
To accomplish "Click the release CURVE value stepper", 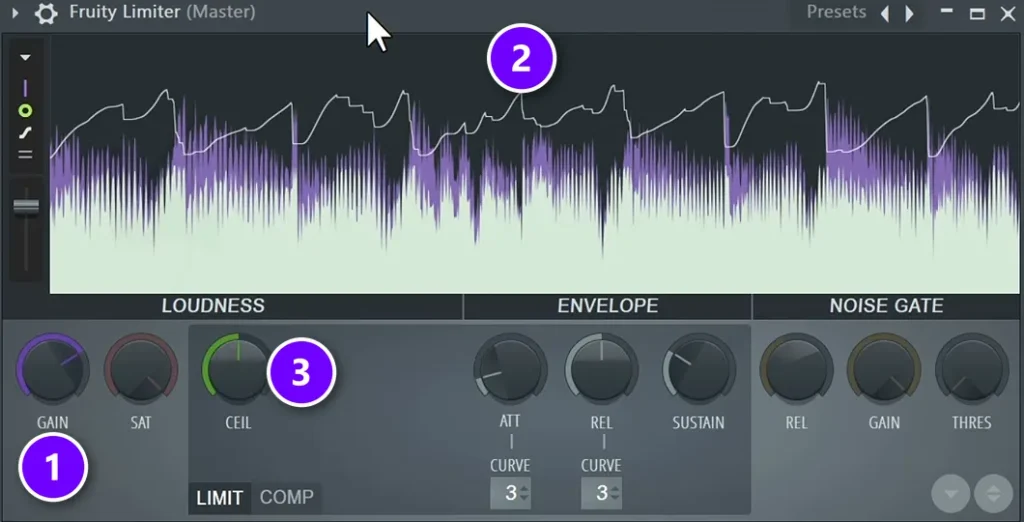I will pos(601,493).
